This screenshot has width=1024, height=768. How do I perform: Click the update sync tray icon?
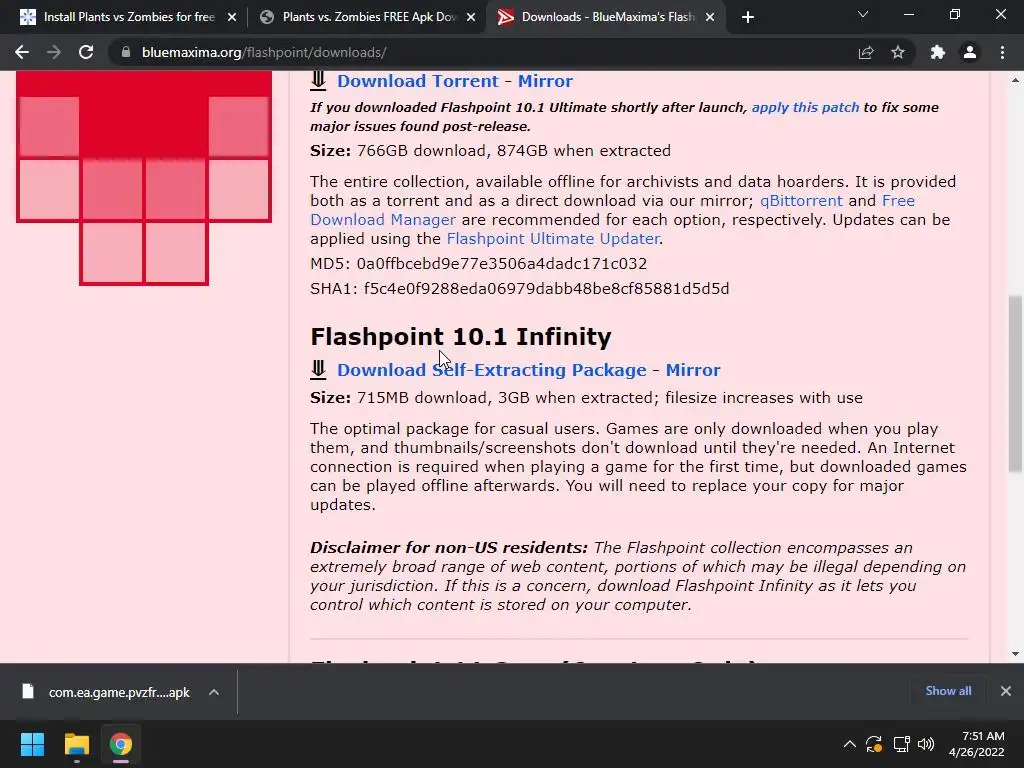(874, 744)
